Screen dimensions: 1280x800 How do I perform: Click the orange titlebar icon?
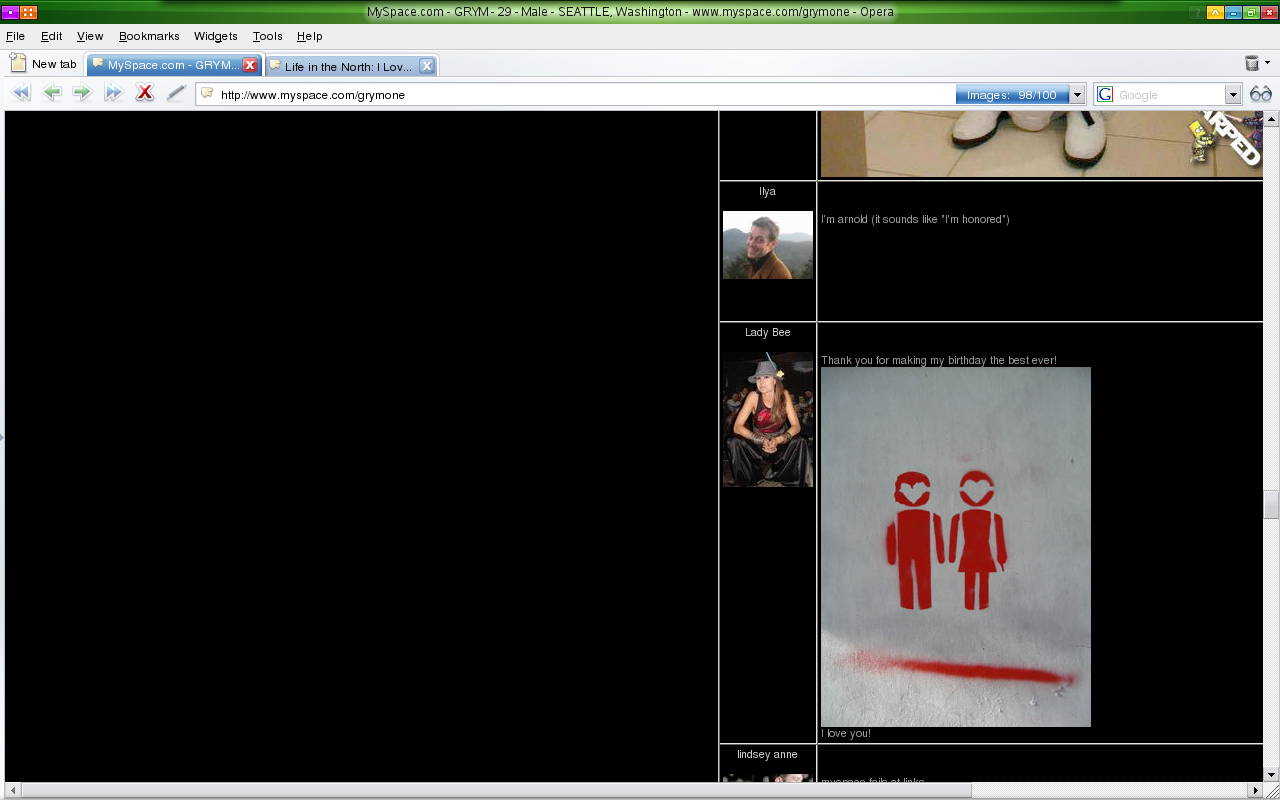pos(28,12)
